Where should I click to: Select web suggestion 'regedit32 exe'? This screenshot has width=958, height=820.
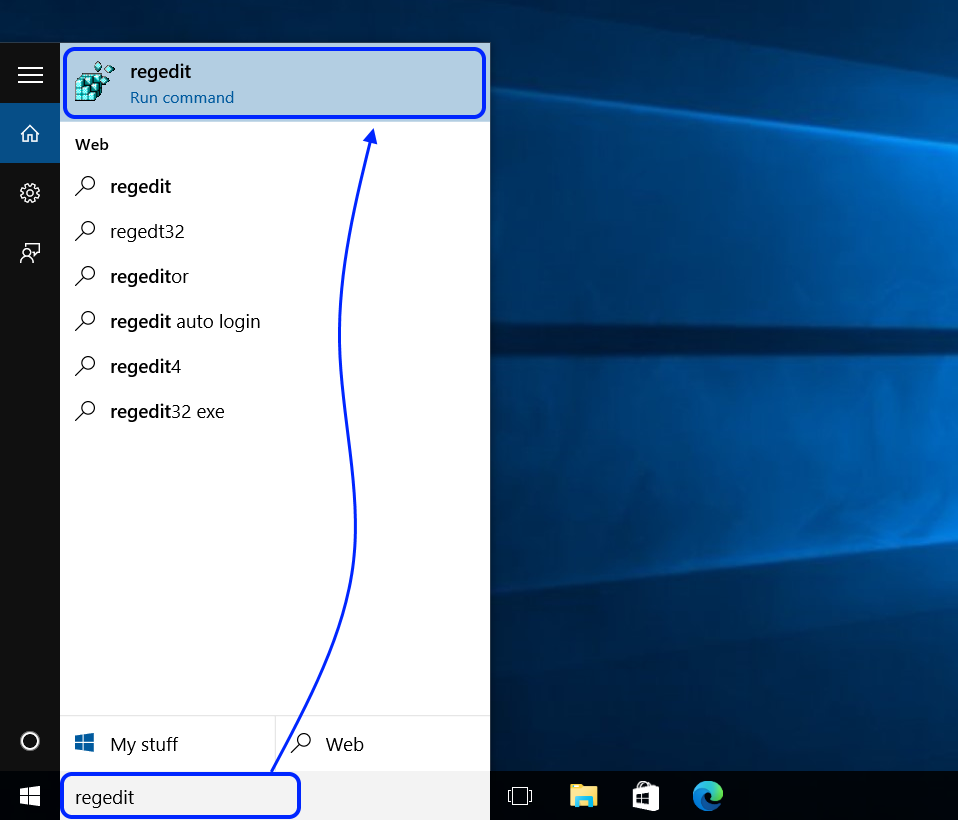[275, 412]
